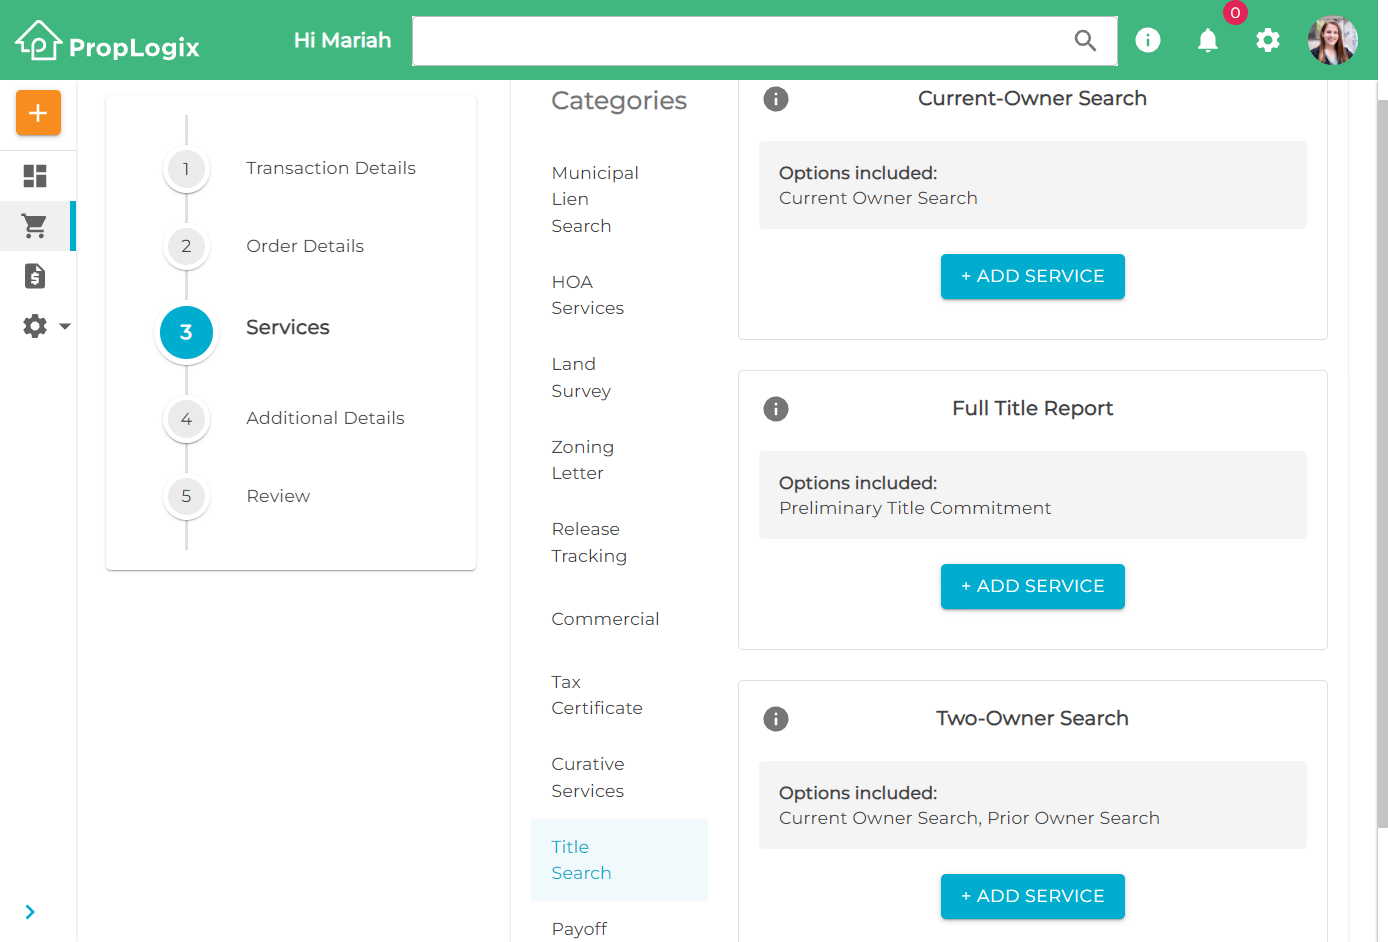Expand the sidebar settings dropdown arrow
Image resolution: width=1388 pixels, height=942 pixels.
point(65,326)
